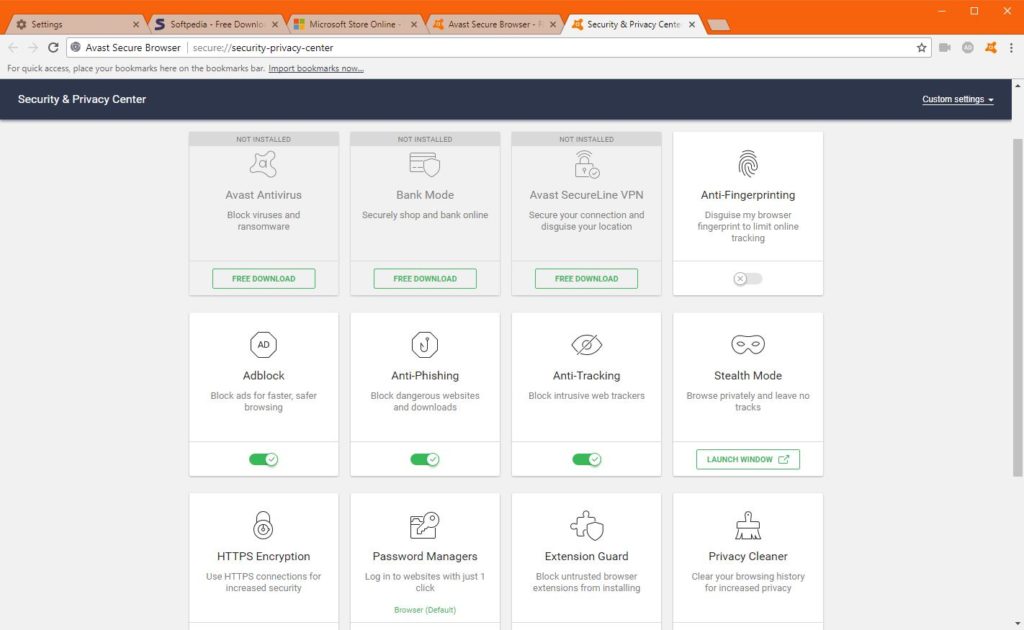The image size is (1024, 630).
Task: Click the Password Managers key icon
Action: click(424, 525)
